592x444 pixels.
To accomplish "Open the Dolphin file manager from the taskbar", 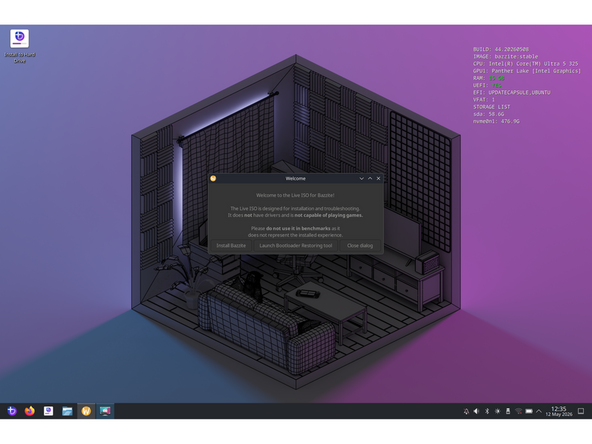I will pos(67,411).
